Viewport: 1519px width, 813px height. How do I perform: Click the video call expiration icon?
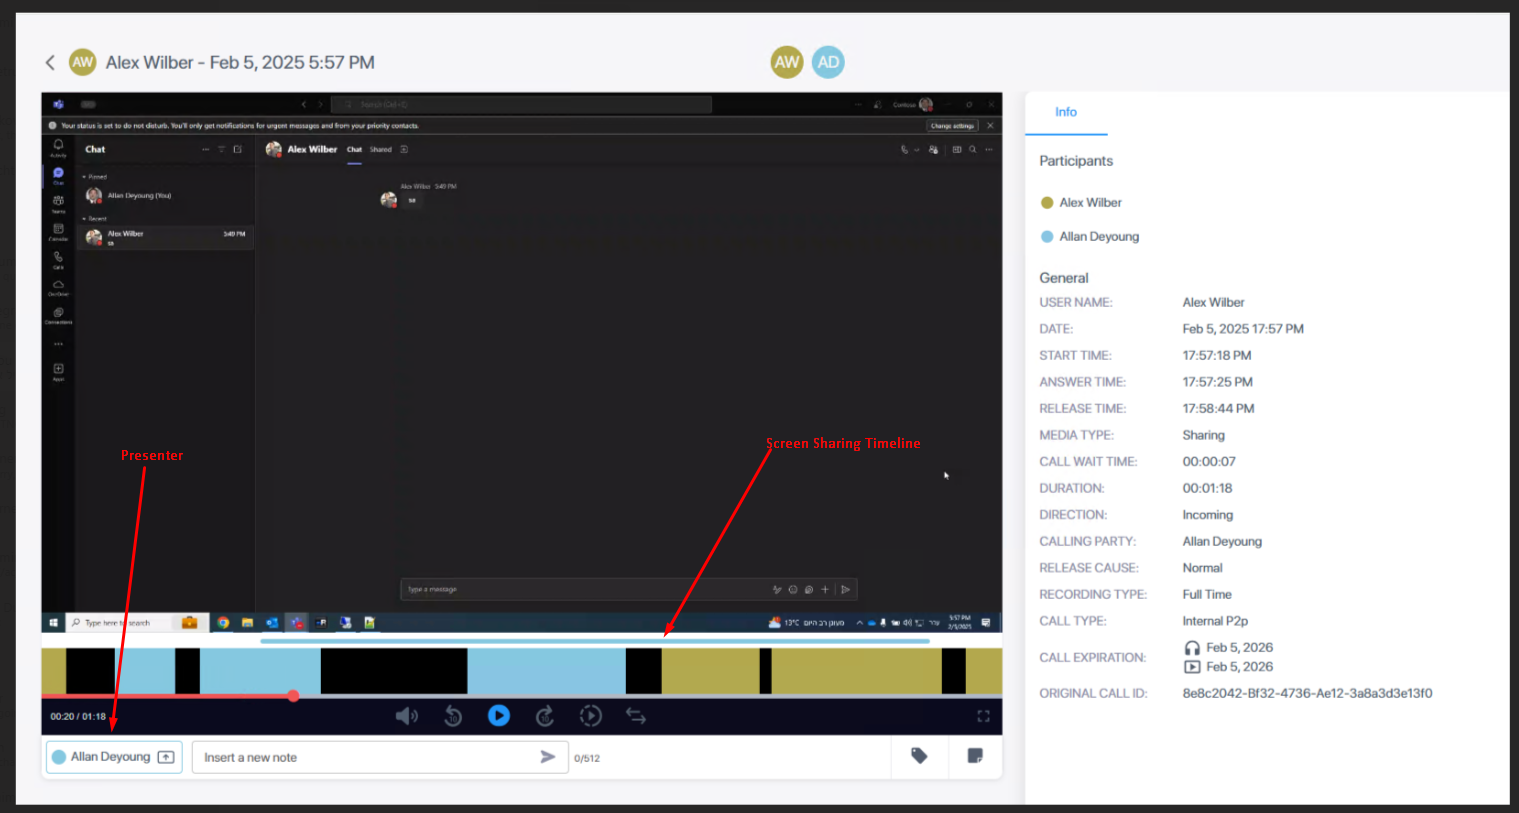(1192, 667)
